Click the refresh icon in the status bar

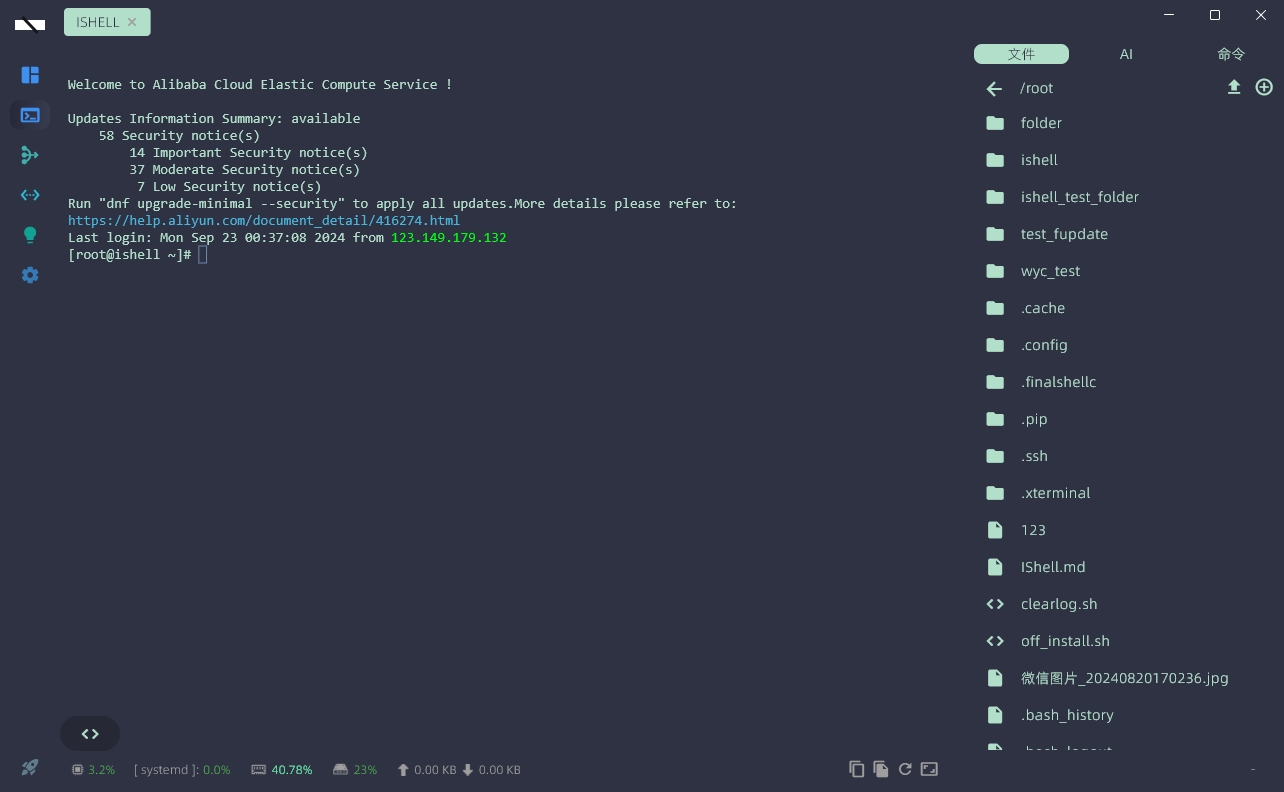(905, 769)
